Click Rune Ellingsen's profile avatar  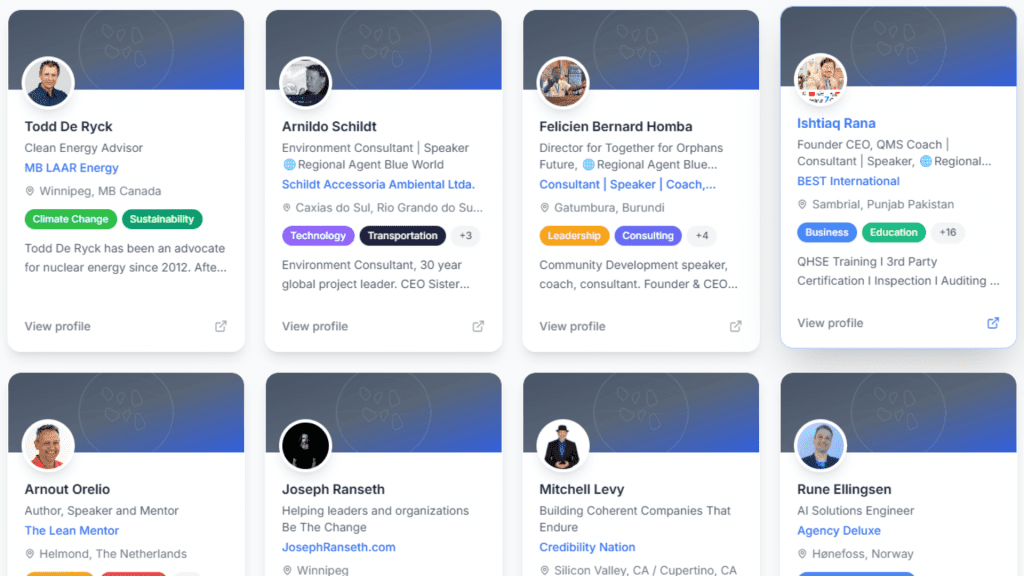click(x=820, y=446)
